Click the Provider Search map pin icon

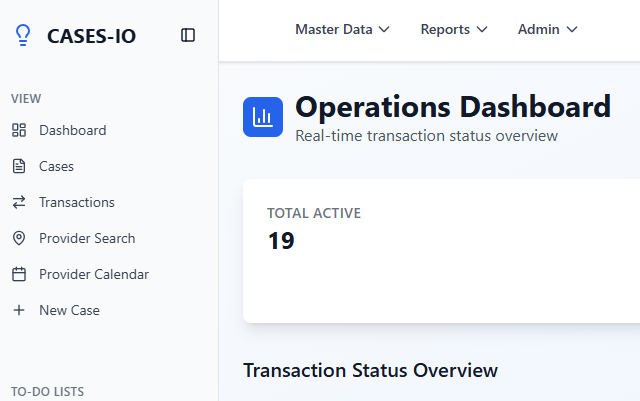point(19,238)
